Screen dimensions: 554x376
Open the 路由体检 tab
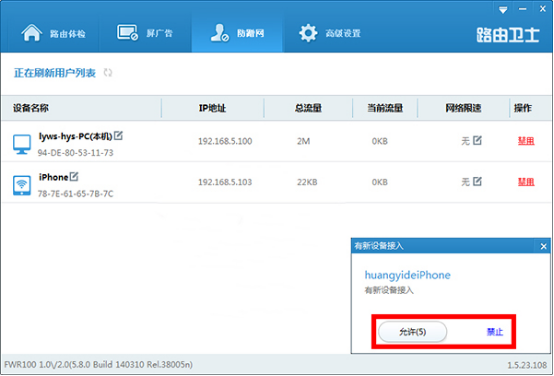pos(53,34)
